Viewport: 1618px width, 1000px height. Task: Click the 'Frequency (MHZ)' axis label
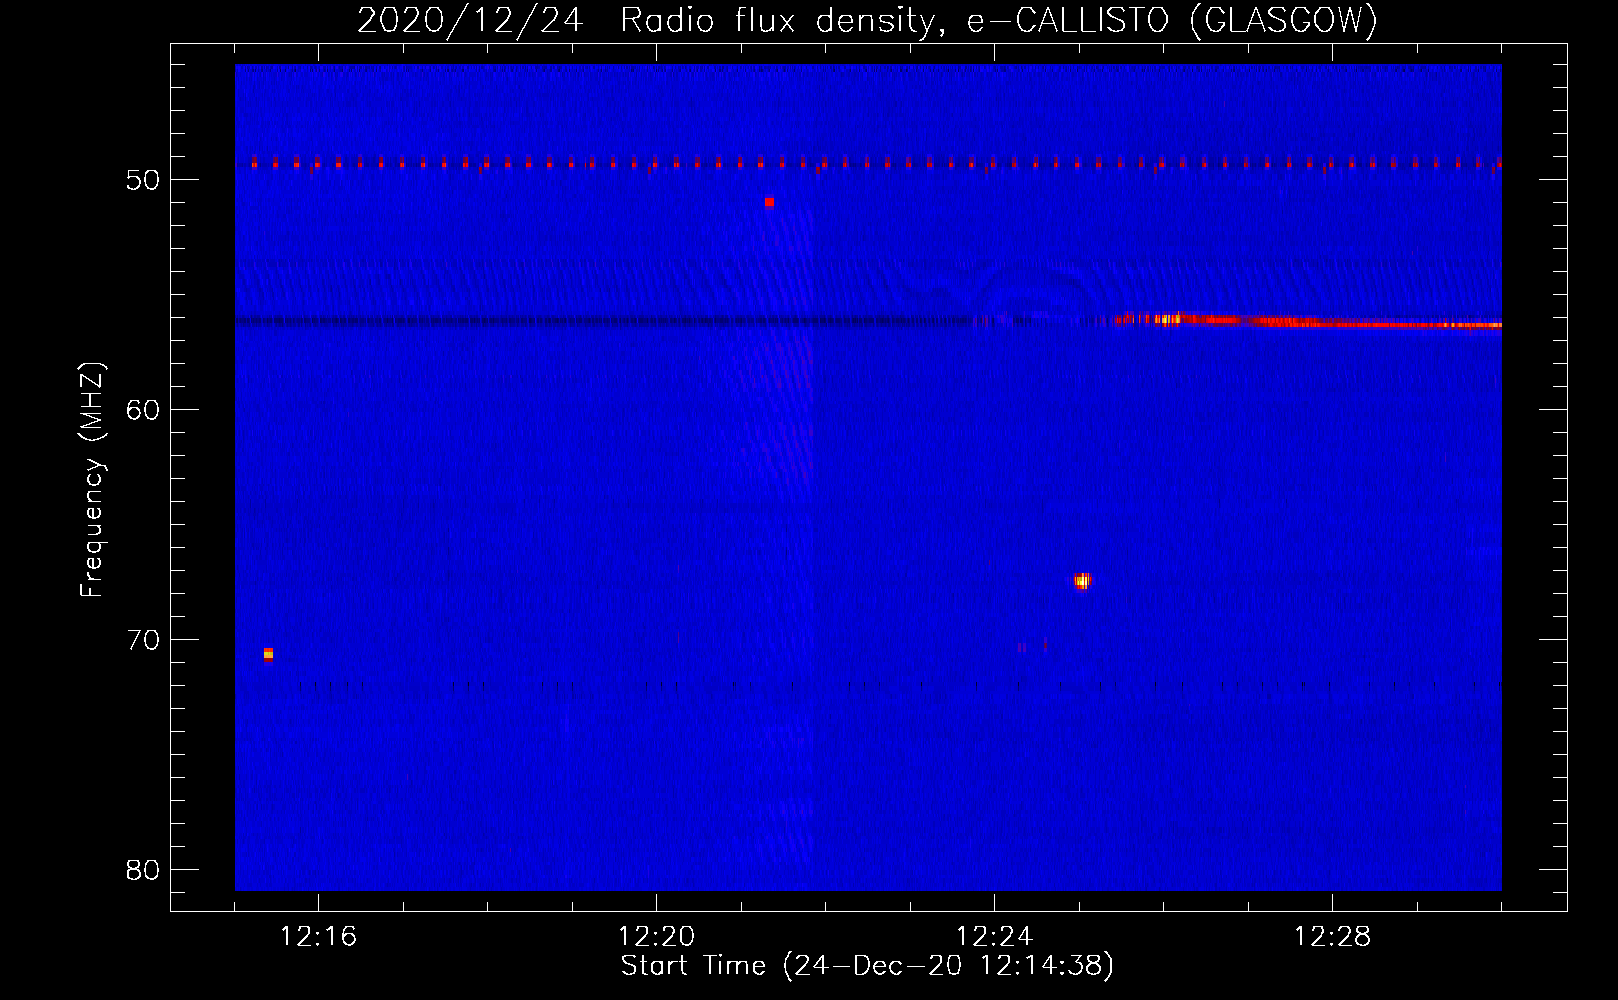(92, 480)
